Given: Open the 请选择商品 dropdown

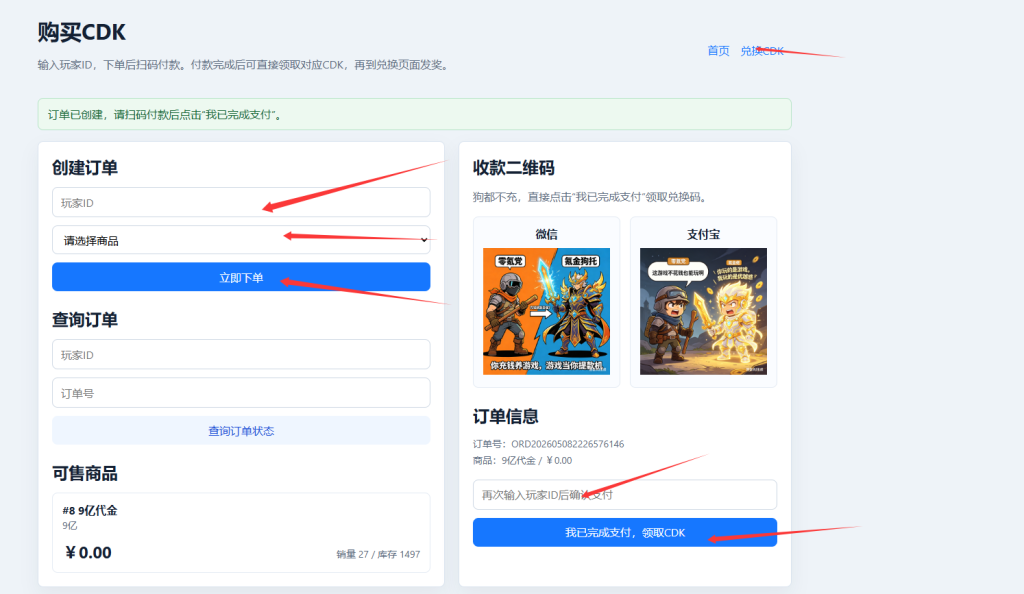Looking at the screenshot, I should [241, 240].
